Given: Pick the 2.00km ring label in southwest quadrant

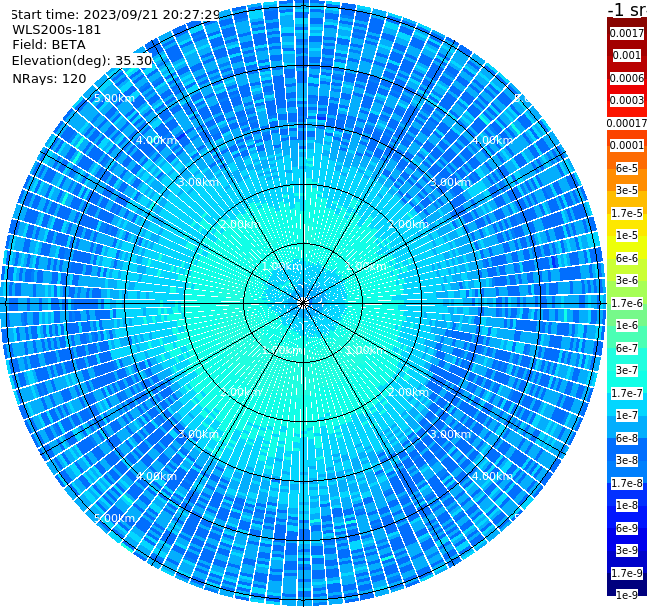Looking at the screenshot, I should [241, 392].
